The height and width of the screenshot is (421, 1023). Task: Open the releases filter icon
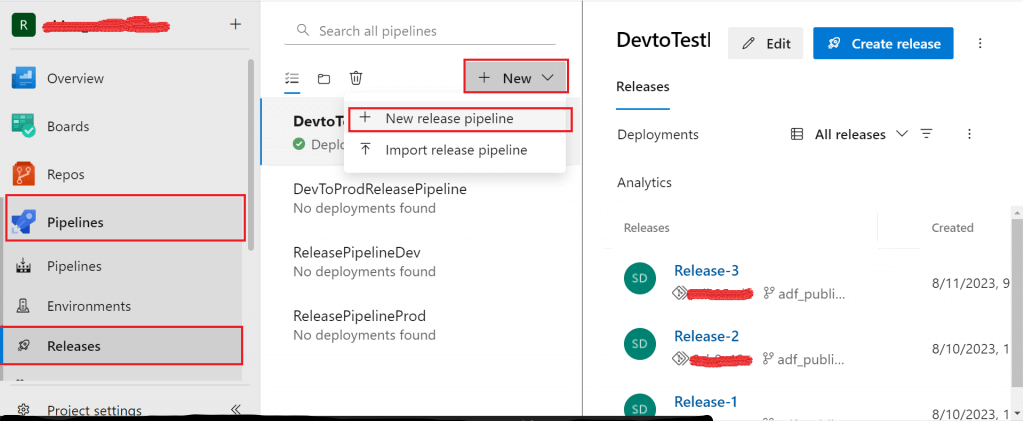926,134
